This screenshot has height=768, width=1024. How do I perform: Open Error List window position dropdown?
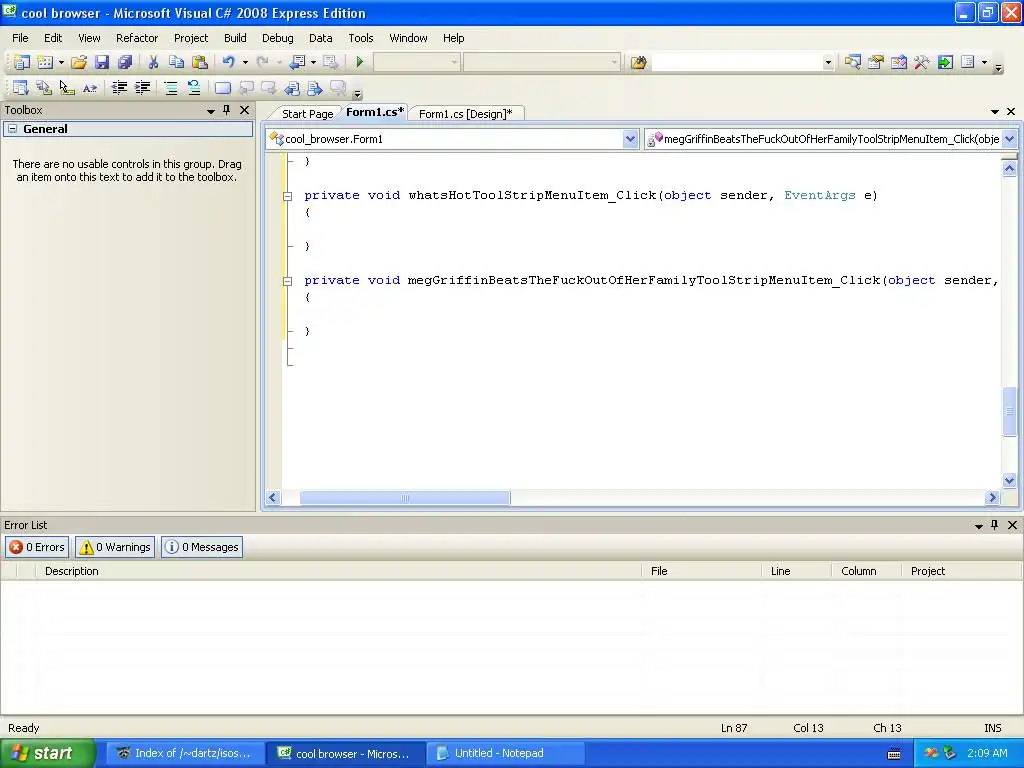(979, 526)
